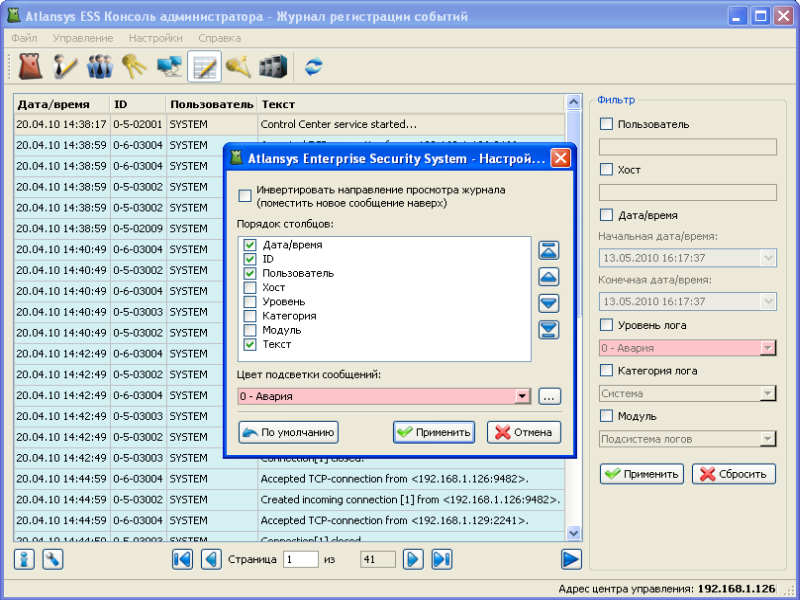Click По умолчанию button in dialog
This screenshot has height=600, width=800.
289,432
